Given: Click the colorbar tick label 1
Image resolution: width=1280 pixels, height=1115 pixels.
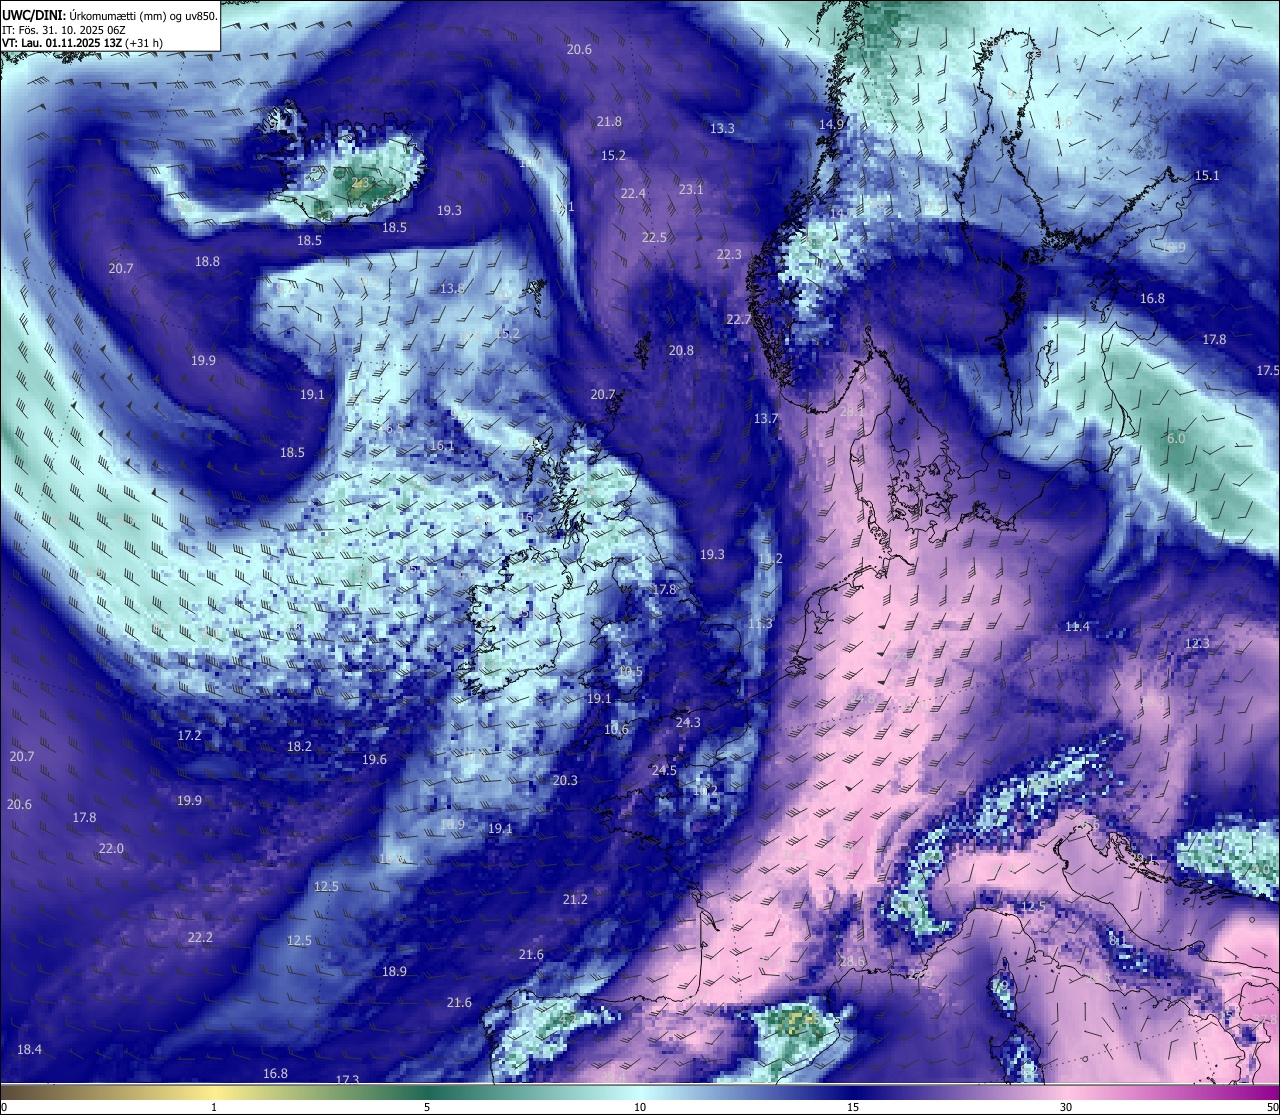Looking at the screenshot, I should [x=214, y=1106].
